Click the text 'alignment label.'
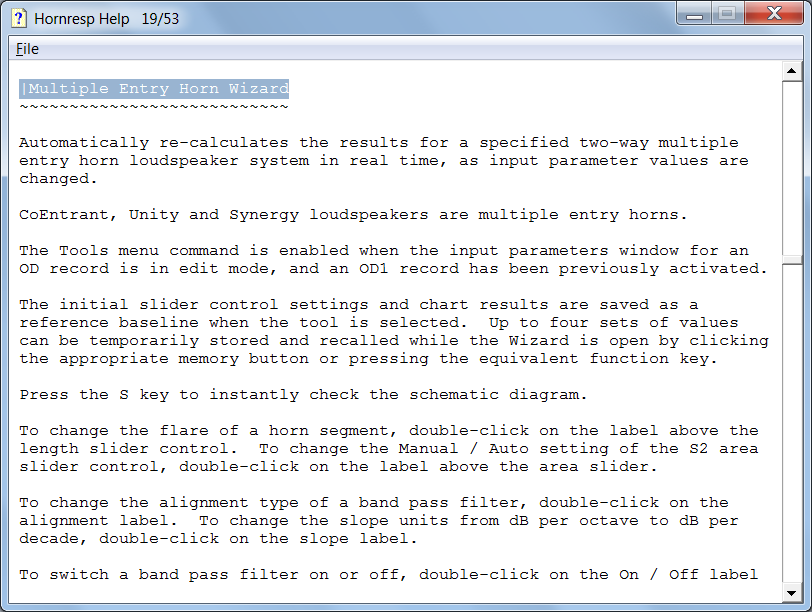The image size is (812, 612). click(98, 521)
